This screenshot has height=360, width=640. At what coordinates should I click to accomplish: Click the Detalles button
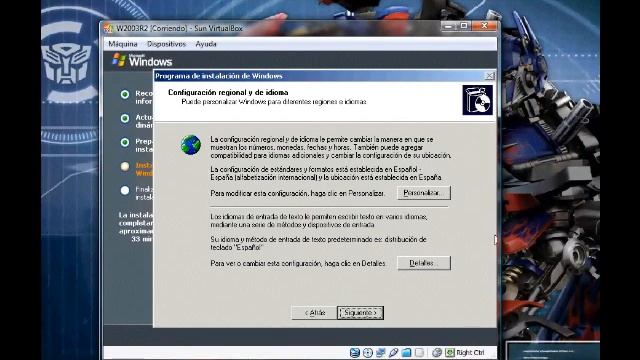[424, 263]
